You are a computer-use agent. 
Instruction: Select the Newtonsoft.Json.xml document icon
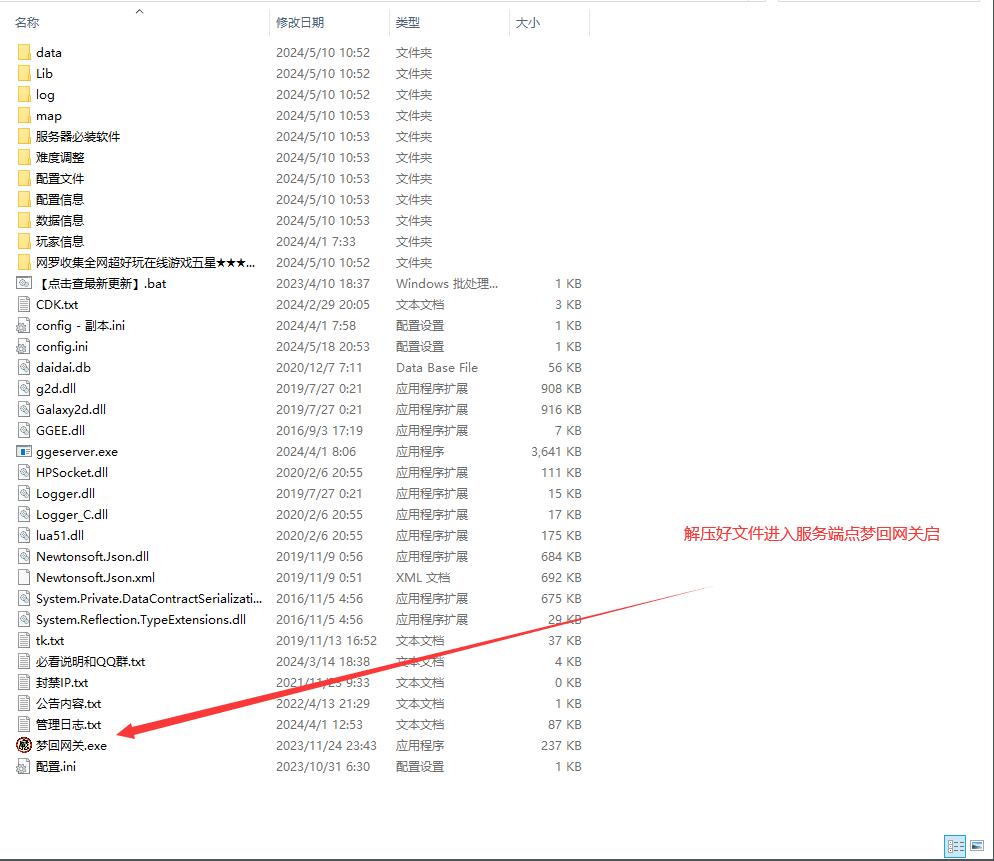(x=24, y=577)
